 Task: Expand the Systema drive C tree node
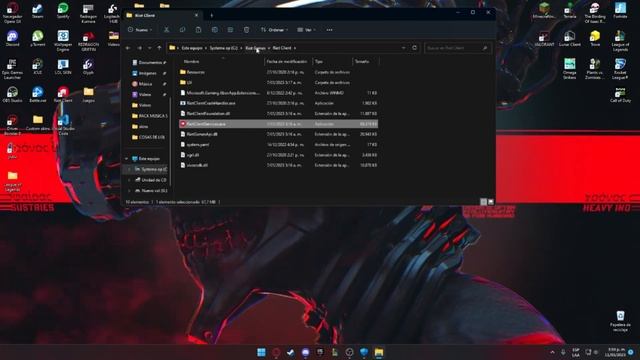pos(129,169)
